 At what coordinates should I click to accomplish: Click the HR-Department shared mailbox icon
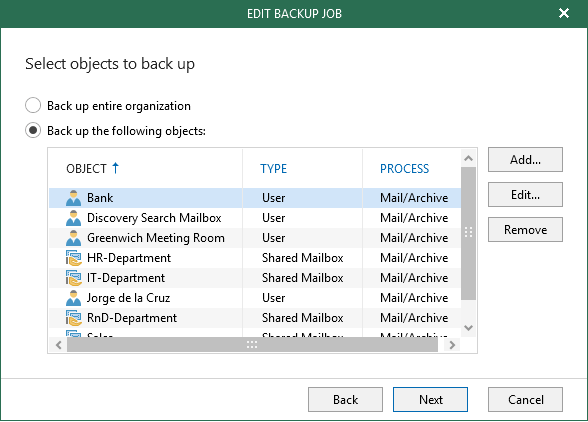pyautogui.click(x=74, y=258)
